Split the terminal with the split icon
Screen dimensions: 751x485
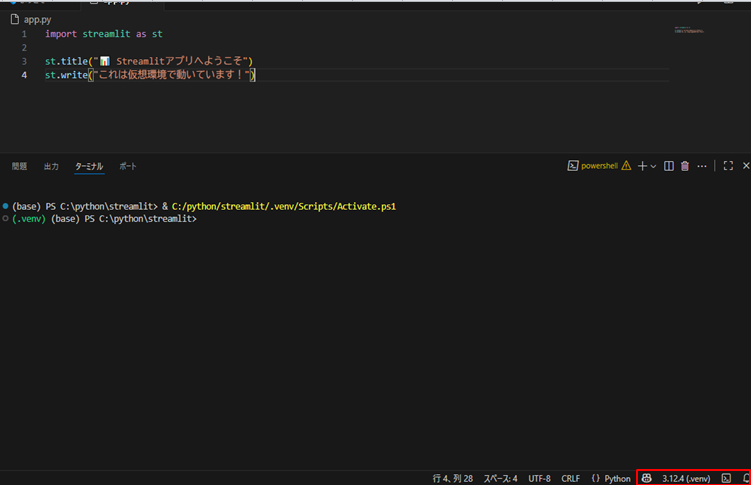click(x=669, y=166)
